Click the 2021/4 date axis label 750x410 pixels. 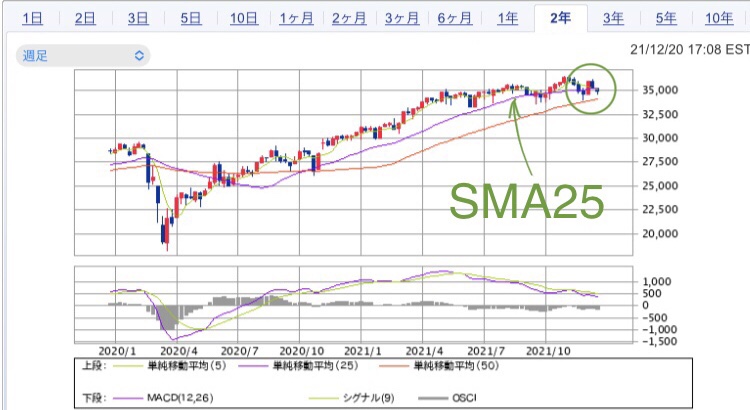pyautogui.click(x=424, y=351)
